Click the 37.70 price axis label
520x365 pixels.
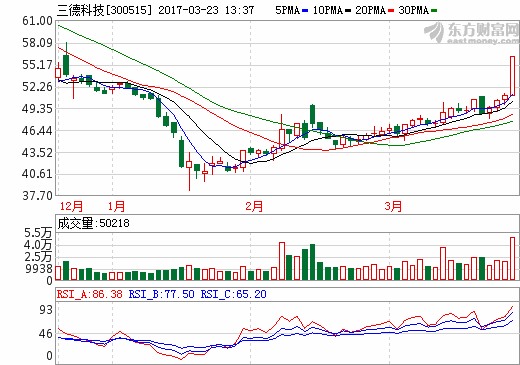pyautogui.click(x=37, y=196)
